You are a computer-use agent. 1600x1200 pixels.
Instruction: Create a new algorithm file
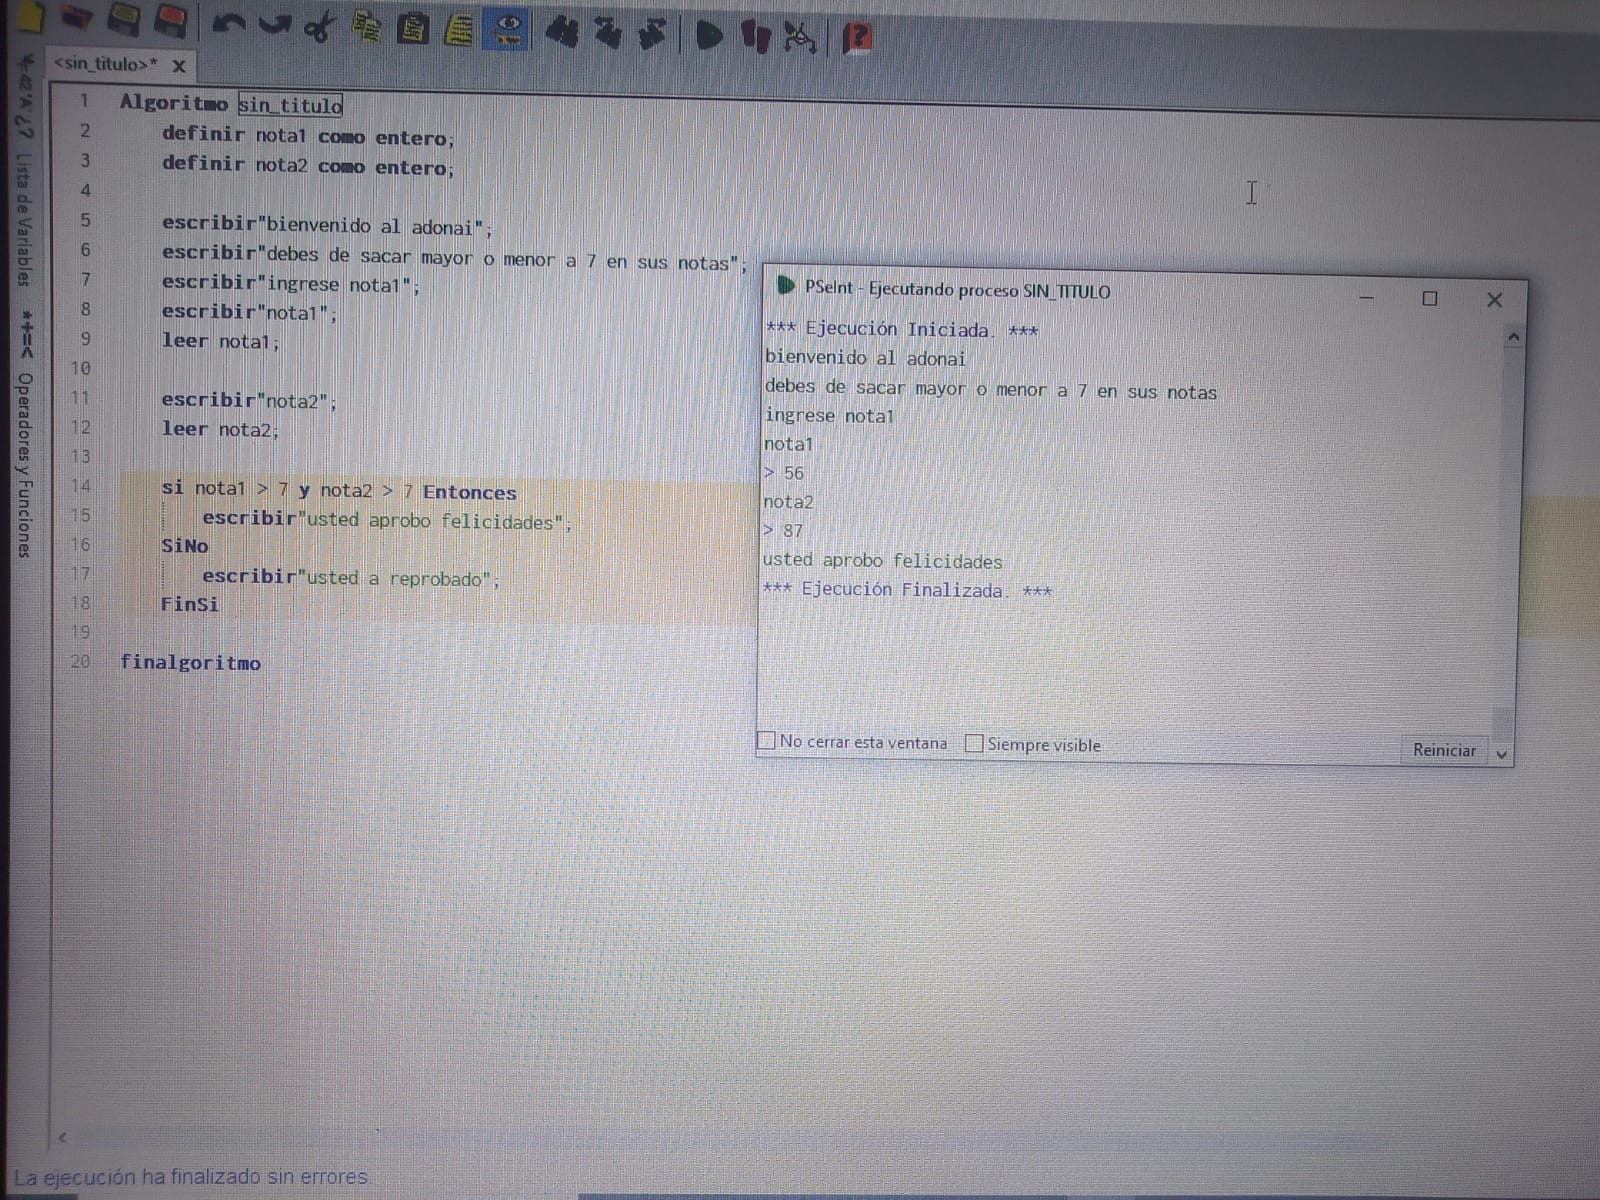(x=28, y=16)
